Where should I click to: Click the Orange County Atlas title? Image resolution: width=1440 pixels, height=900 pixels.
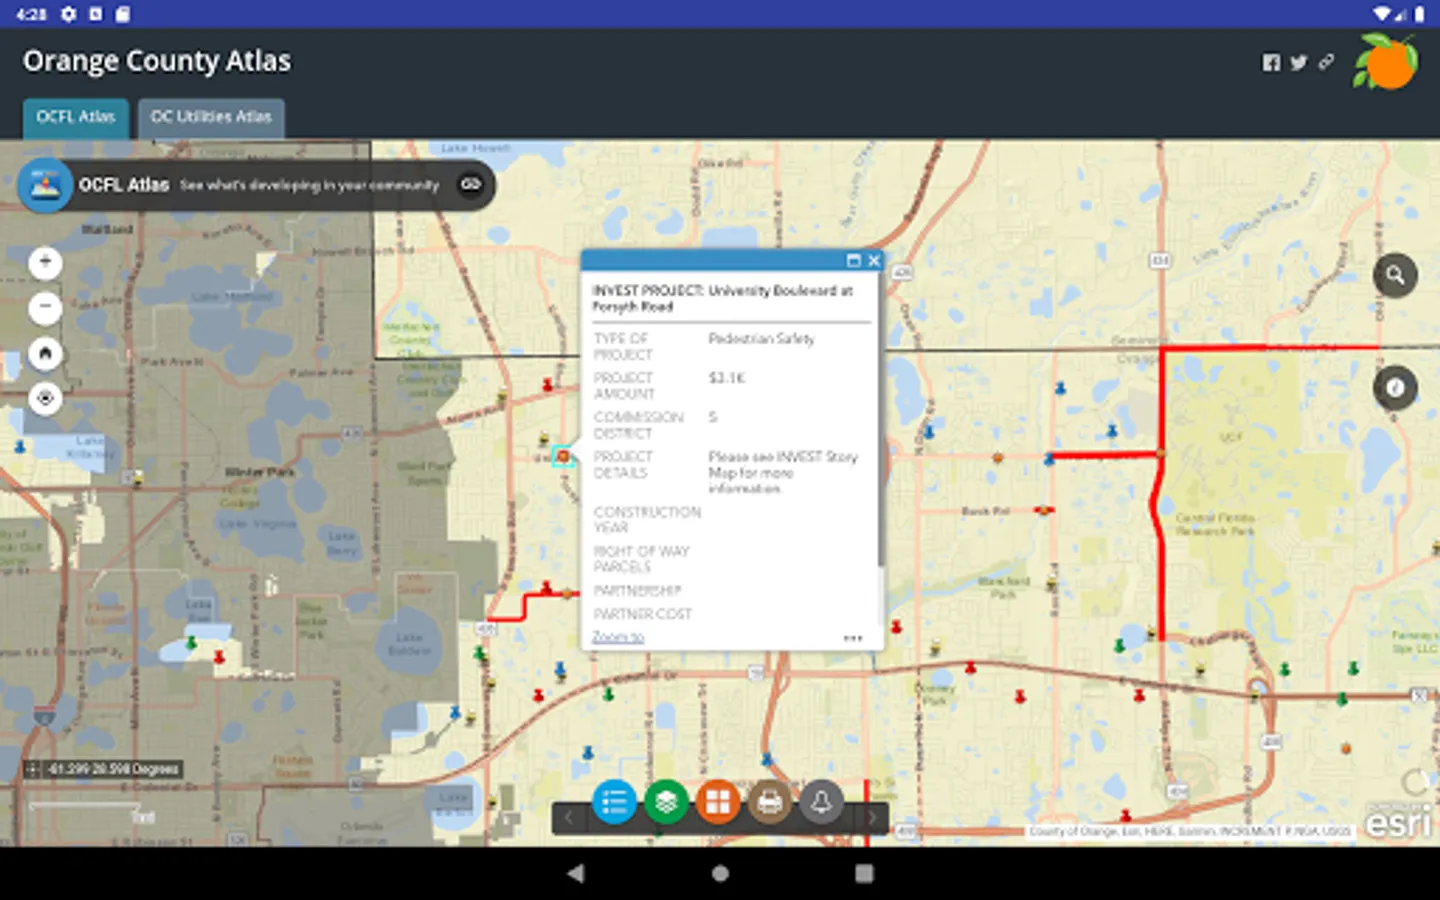[x=157, y=61]
